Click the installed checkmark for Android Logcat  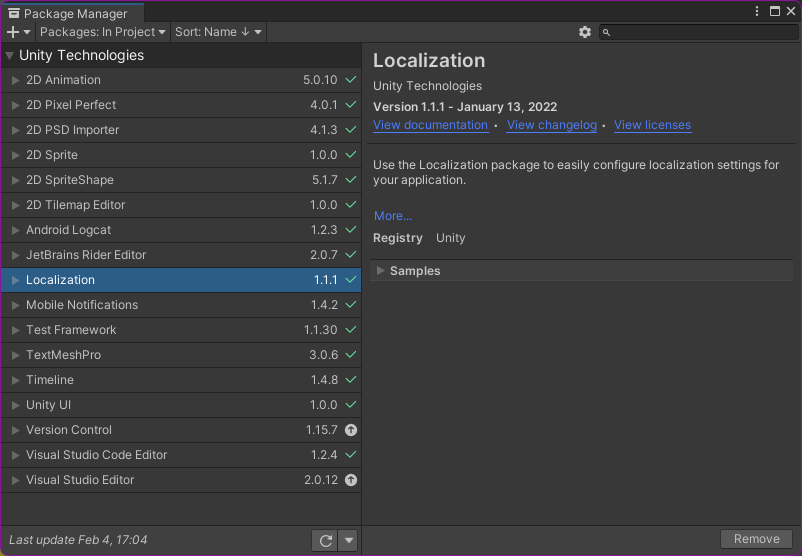pyautogui.click(x=351, y=230)
